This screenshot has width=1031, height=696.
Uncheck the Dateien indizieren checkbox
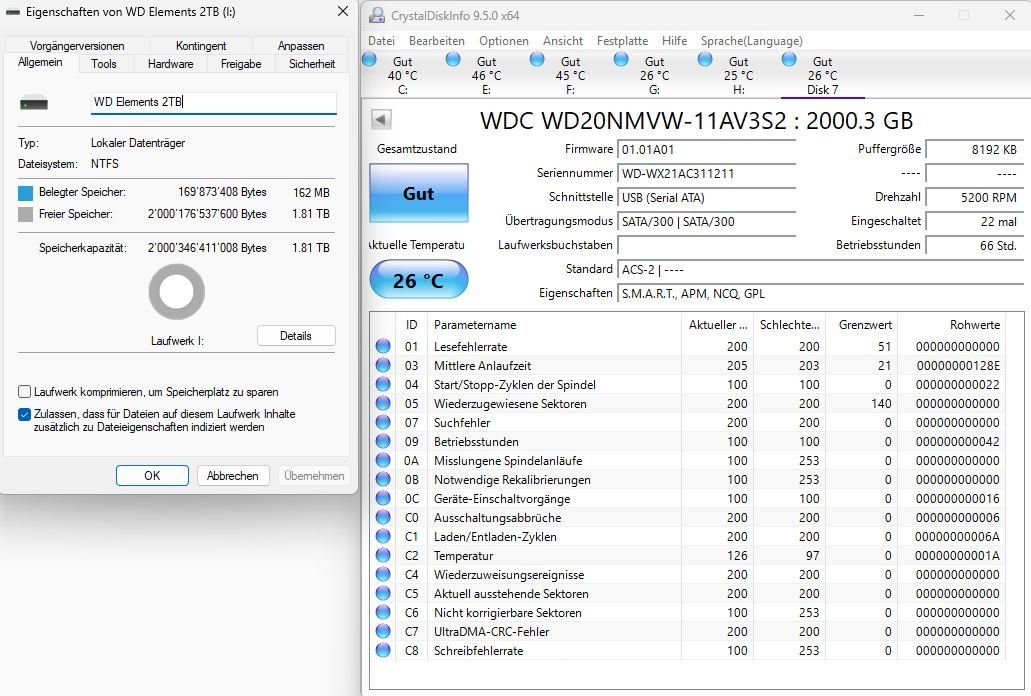(24, 414)
